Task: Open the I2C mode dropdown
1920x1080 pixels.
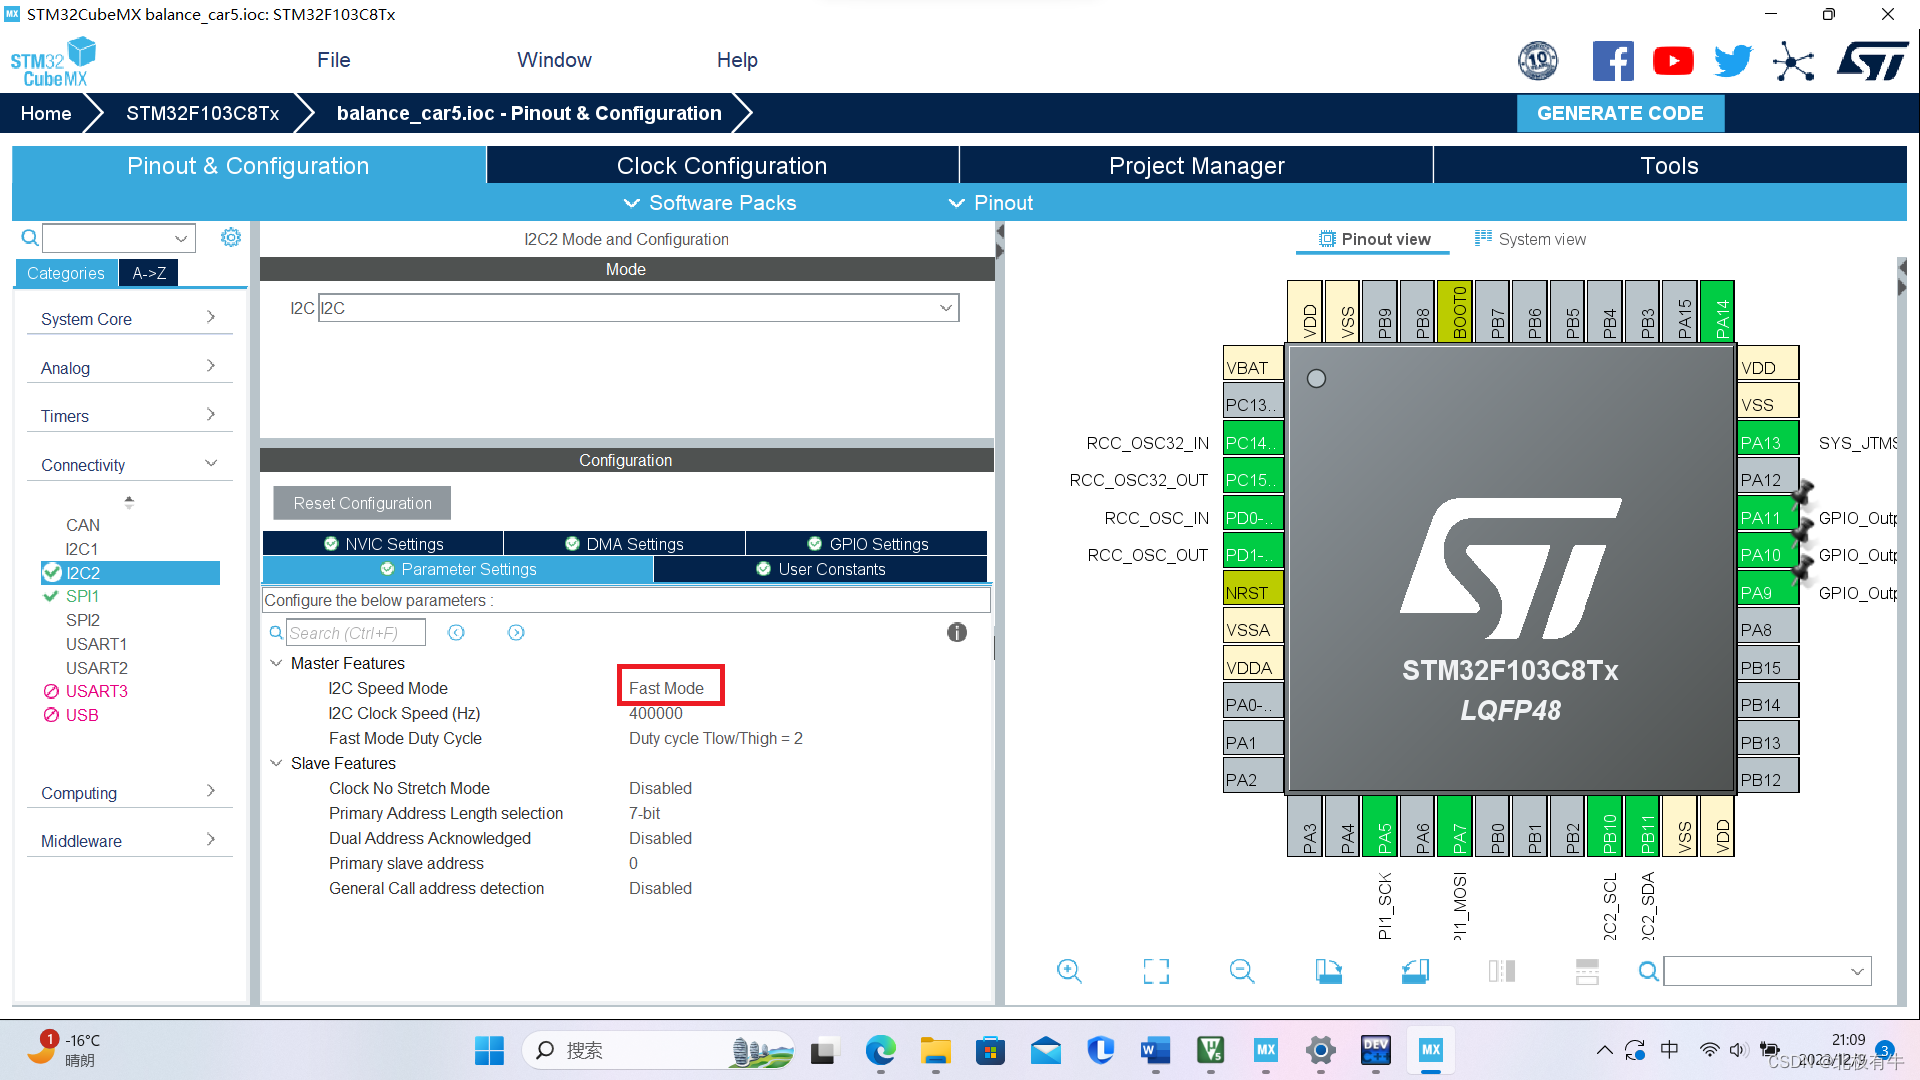Action: [945, 308]
